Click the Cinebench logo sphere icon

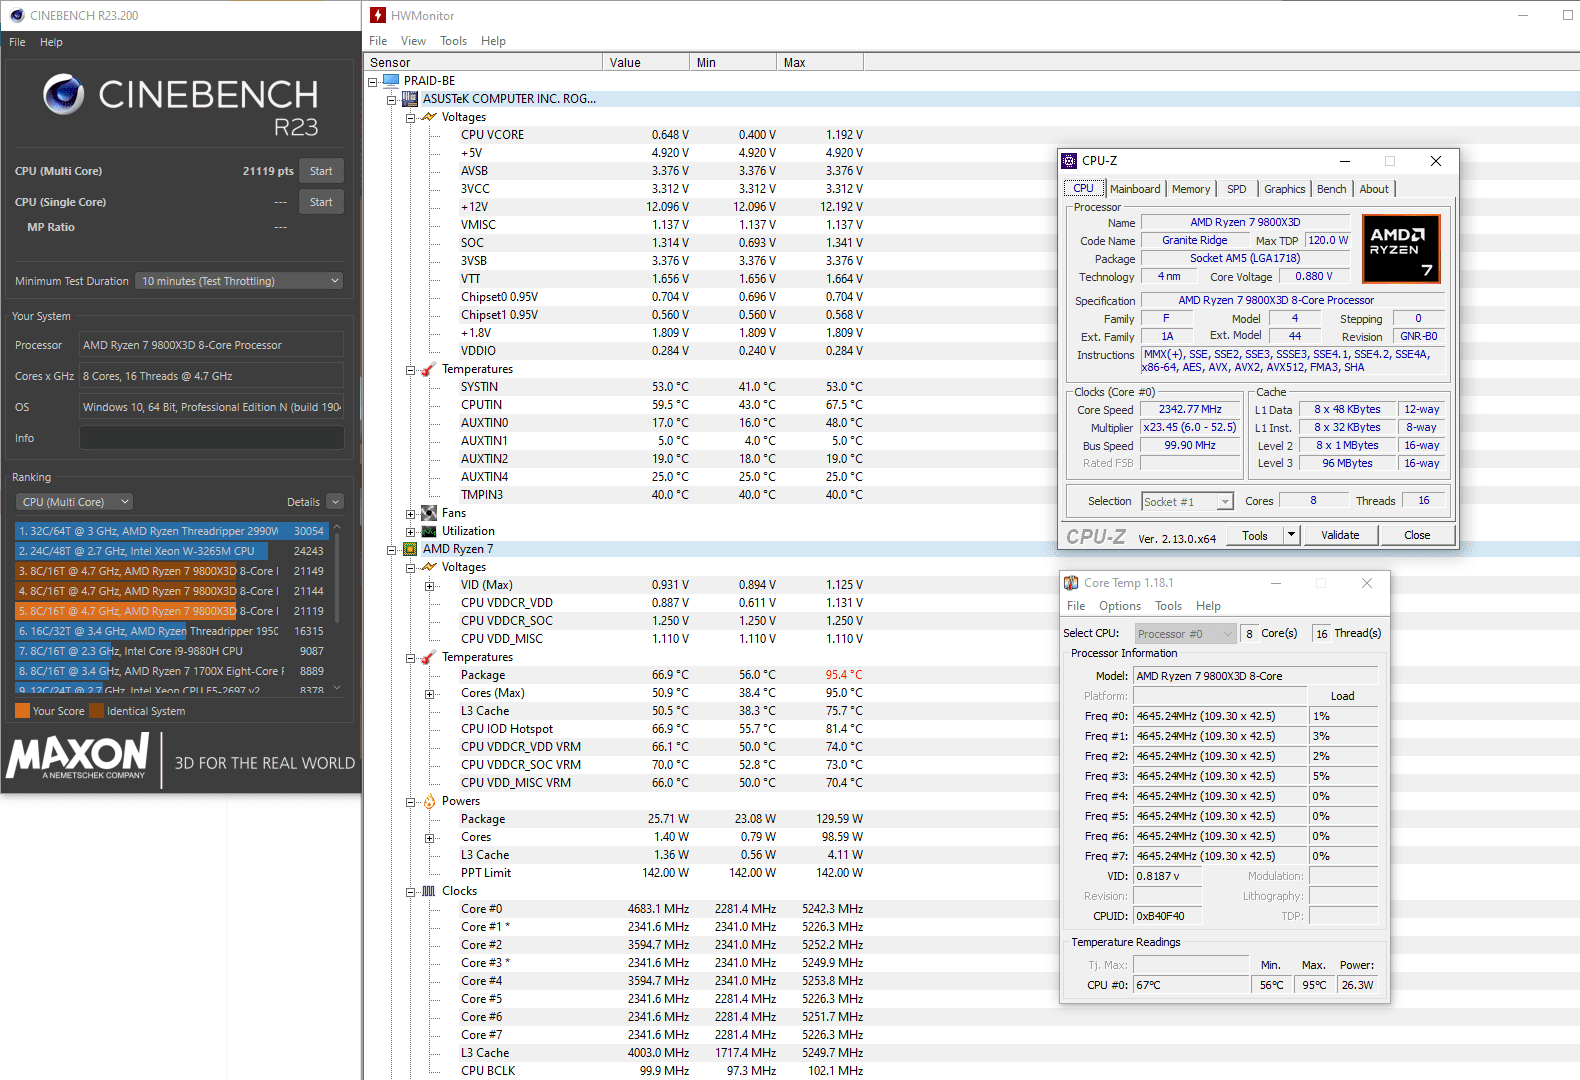(63, 94)
